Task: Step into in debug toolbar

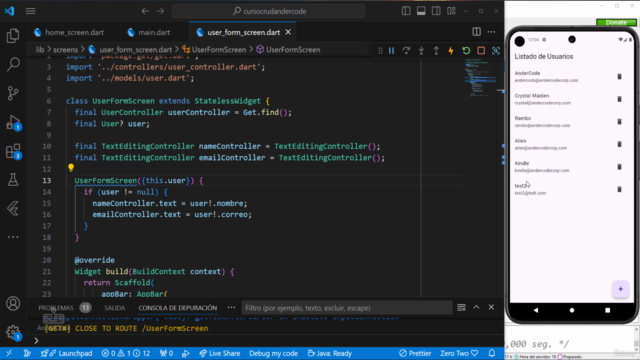Action: (421, 51)
